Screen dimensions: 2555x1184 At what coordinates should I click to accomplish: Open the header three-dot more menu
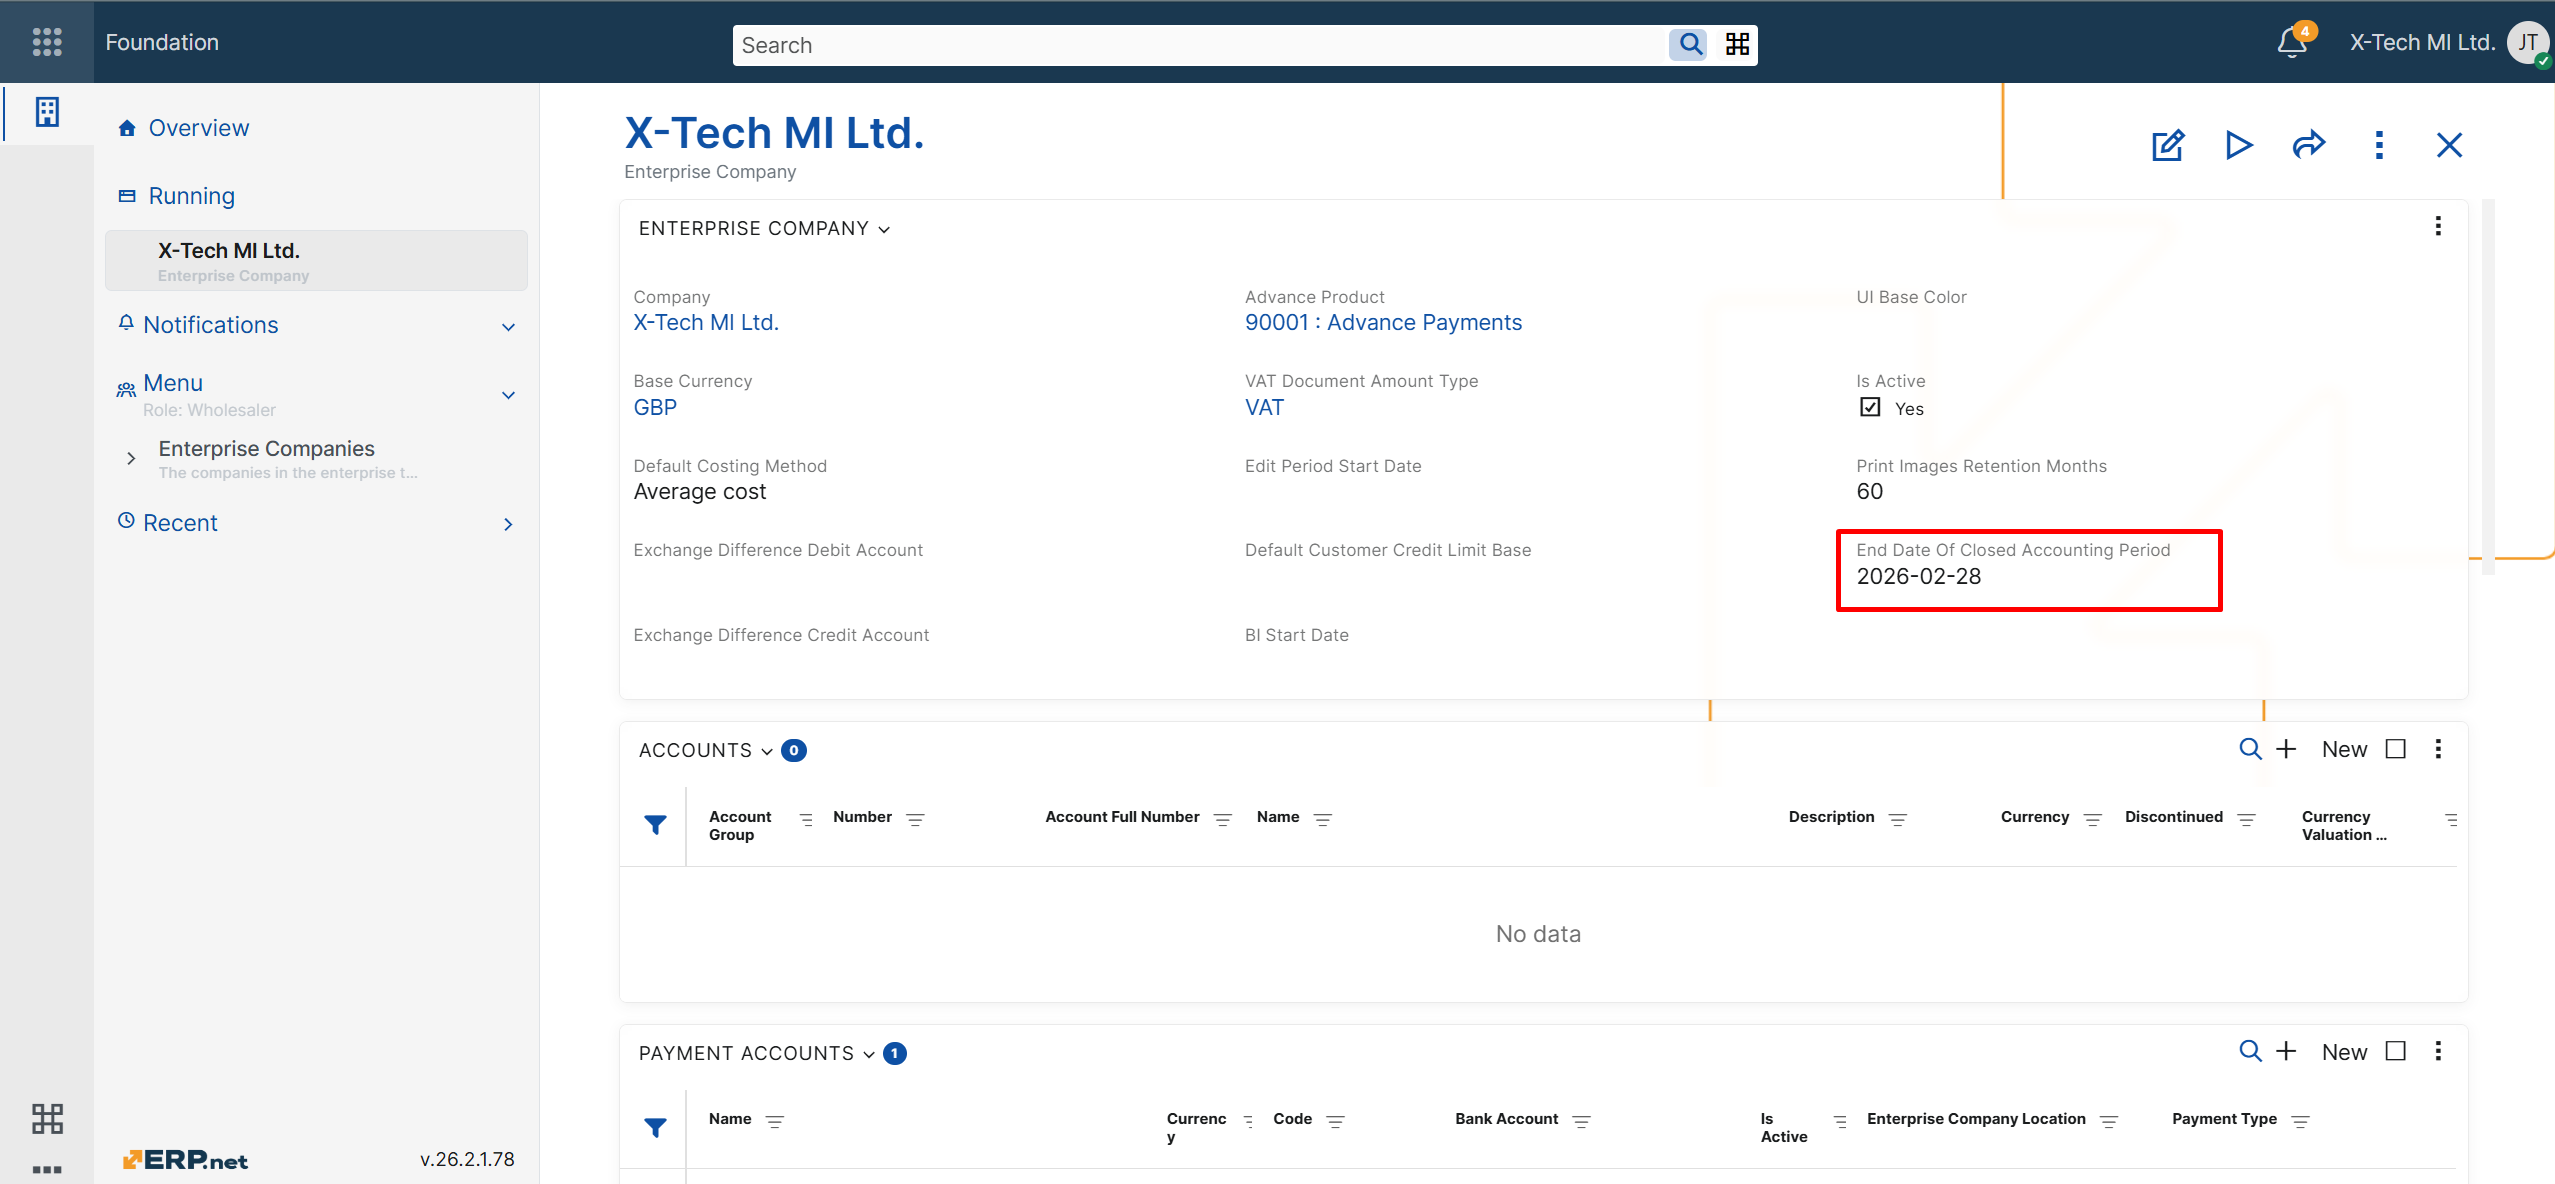click(x=2379, y=145)
